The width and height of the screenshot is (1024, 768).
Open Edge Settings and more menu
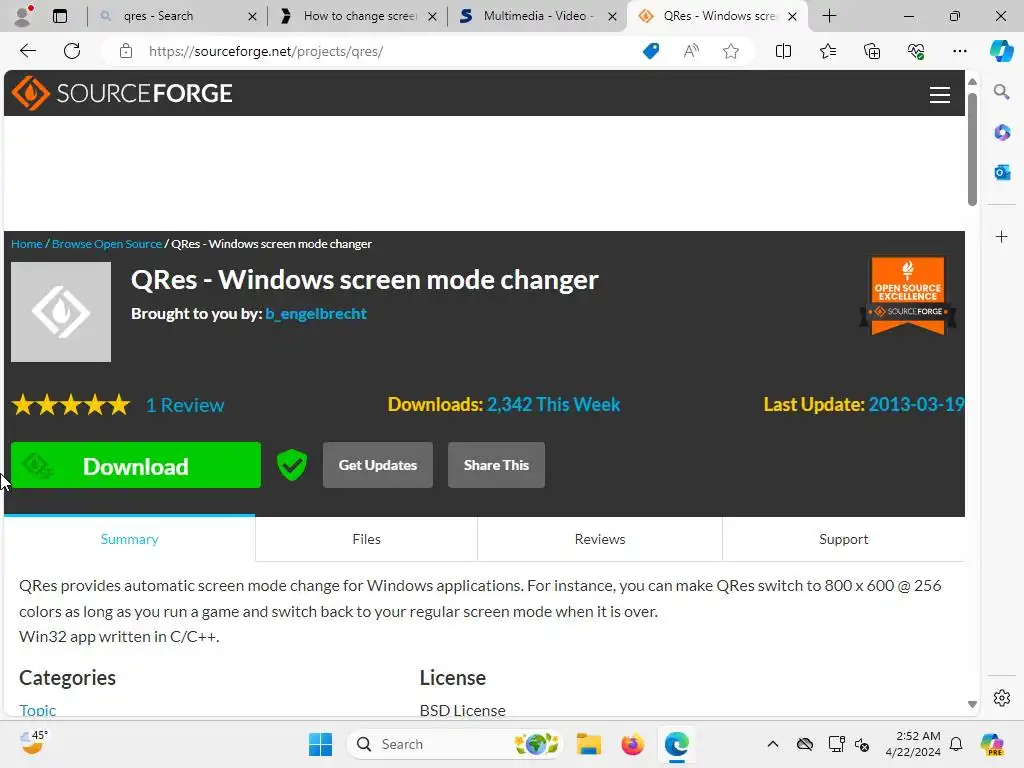(959, 51)
